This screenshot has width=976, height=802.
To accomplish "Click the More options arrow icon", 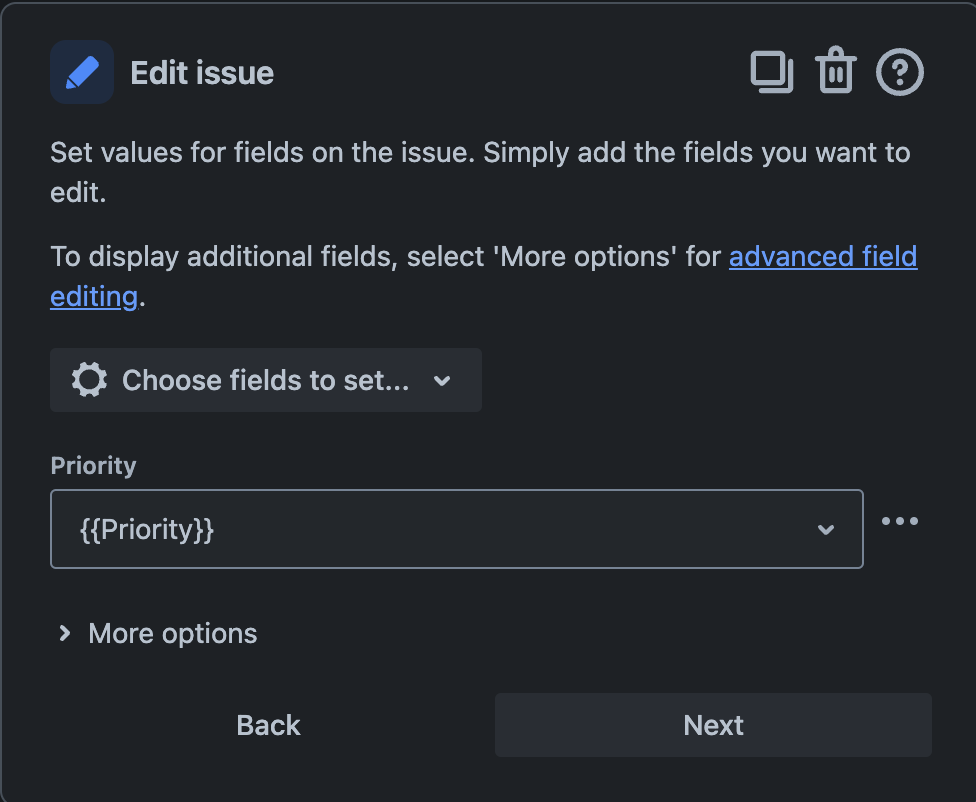I will tap(64, 633).
